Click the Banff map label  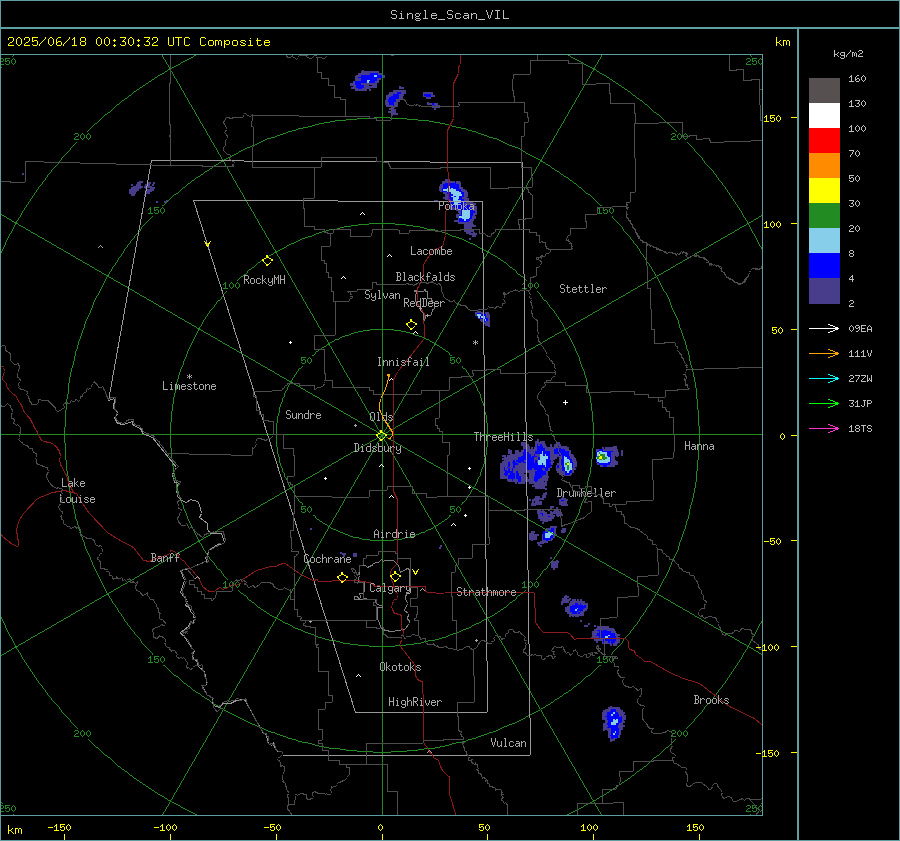[165, 557]
